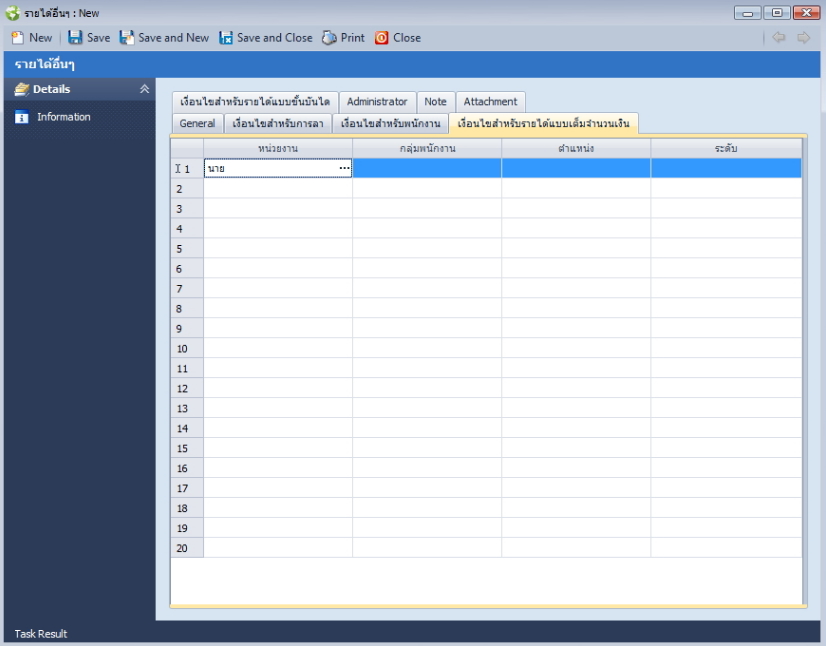Select row header number 5

coord(187,249)
